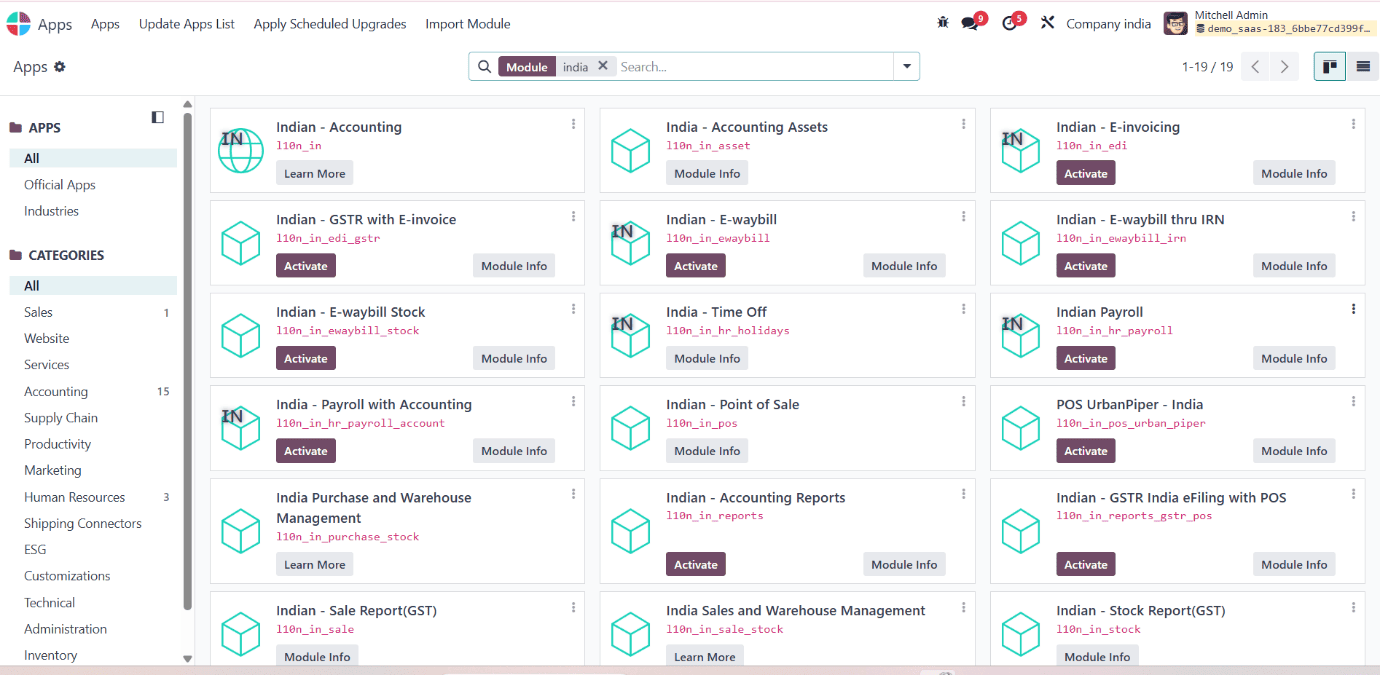The image size is (1380, 675).
Task: Open kebab menu on India - Time Off card
Action: [963, 309]
